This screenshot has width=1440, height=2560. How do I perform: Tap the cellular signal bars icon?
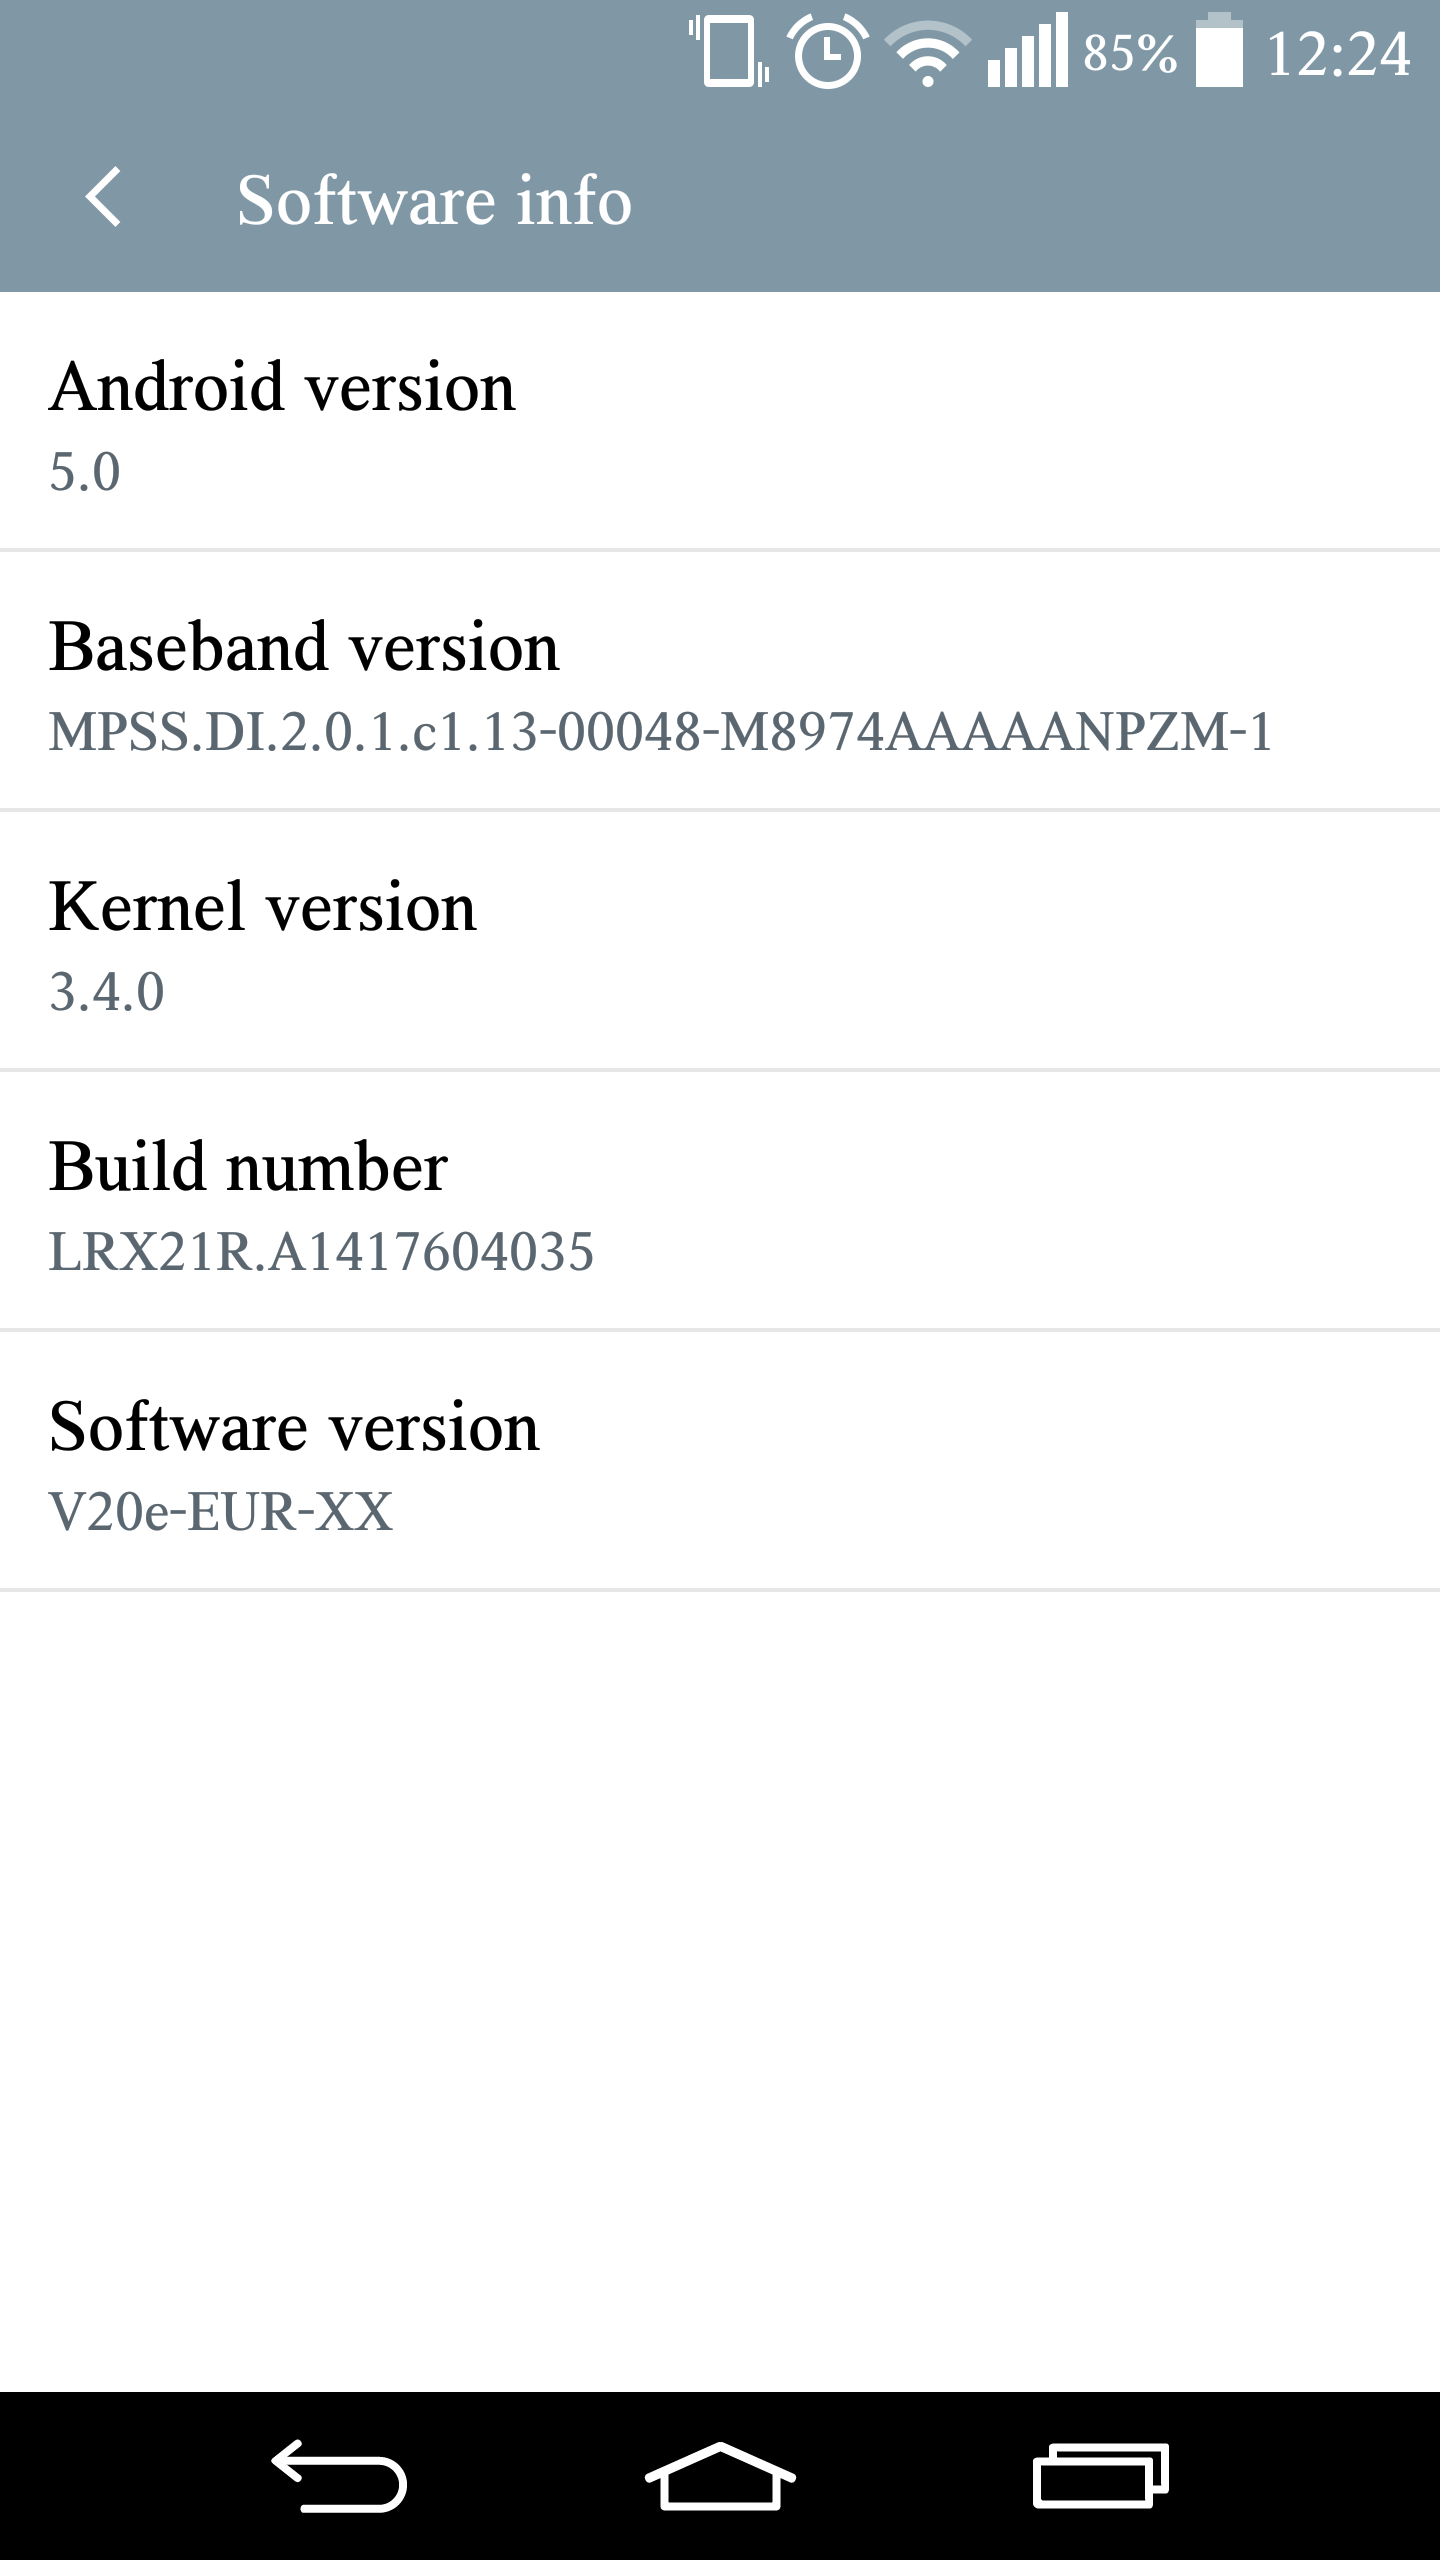tap(1027, 52)
